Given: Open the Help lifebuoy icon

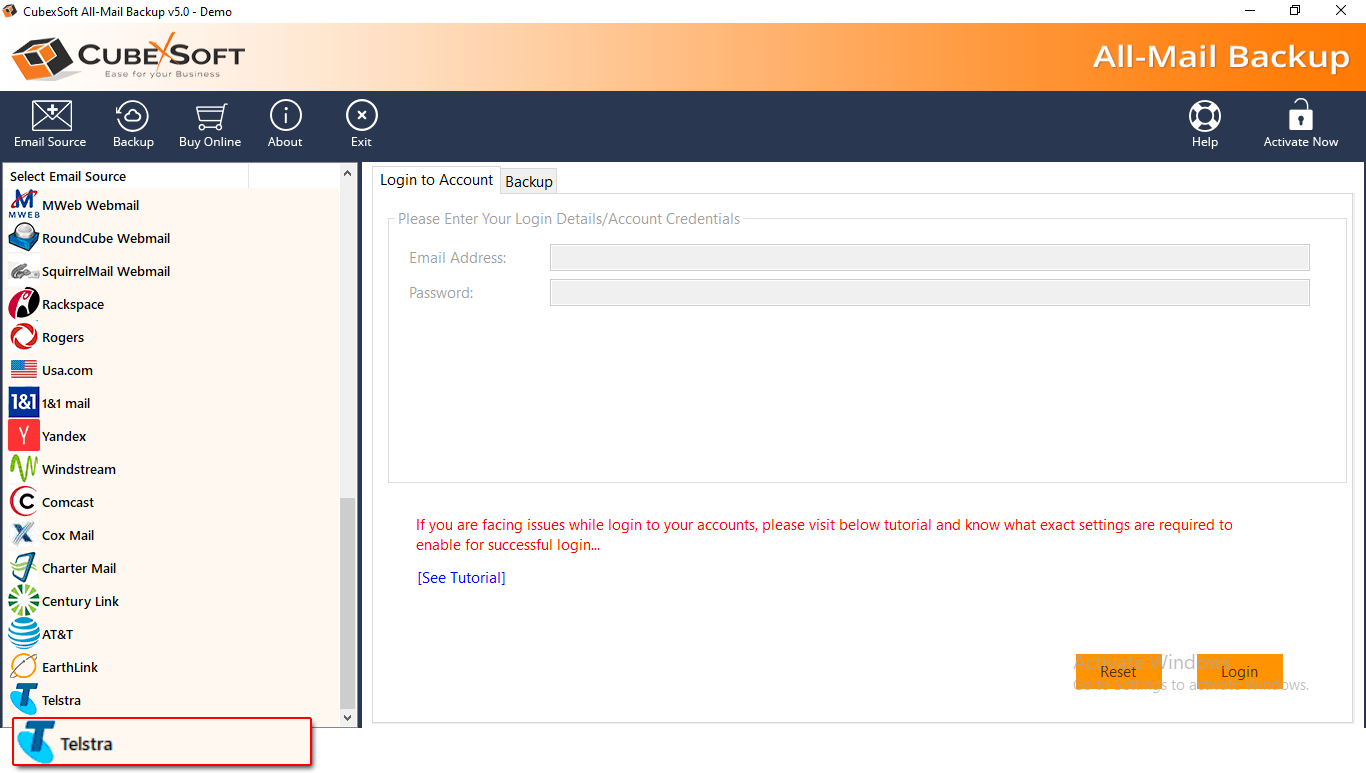Looking at the screenshot, I should click(1204, 117).
